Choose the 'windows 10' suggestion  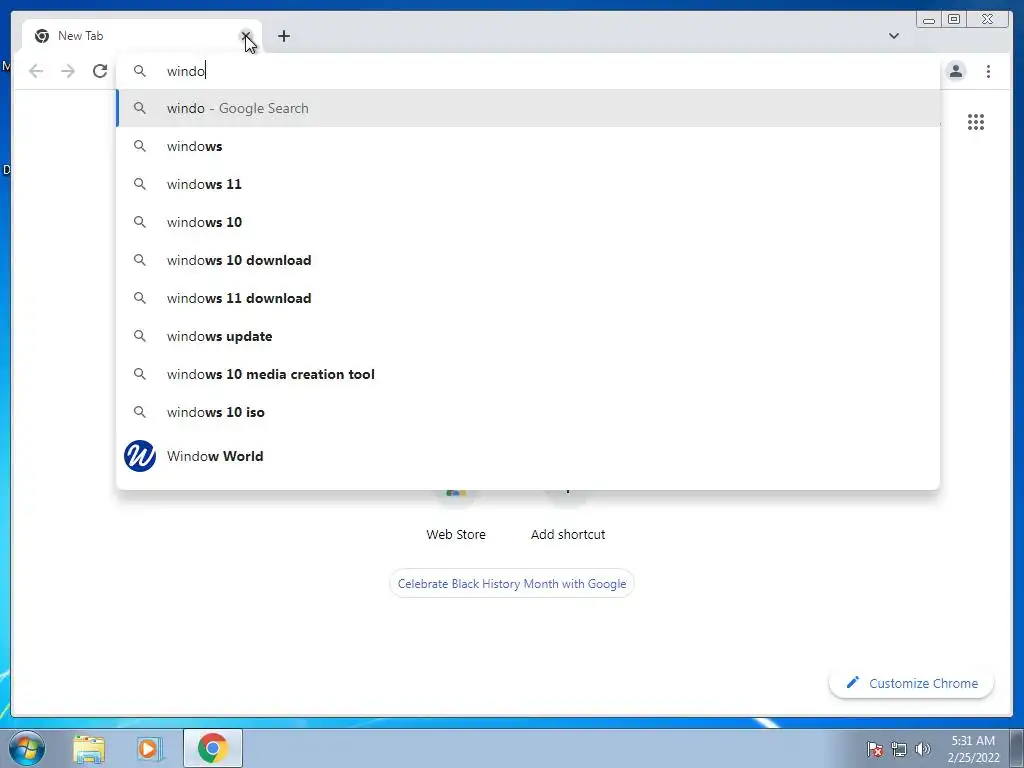point(528,222)
